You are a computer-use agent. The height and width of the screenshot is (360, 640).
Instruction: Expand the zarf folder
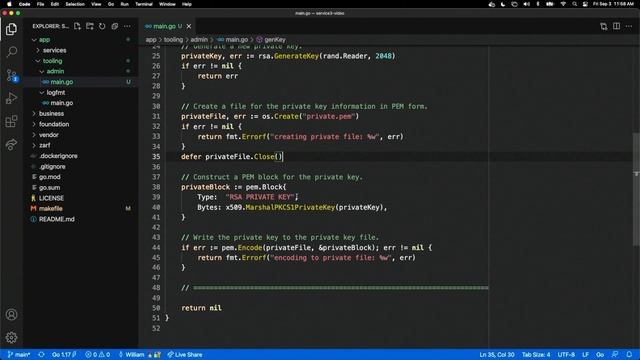44,145
